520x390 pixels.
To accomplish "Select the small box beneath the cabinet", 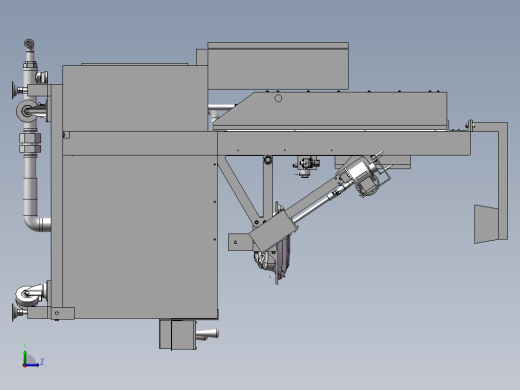I will (178, 334).
